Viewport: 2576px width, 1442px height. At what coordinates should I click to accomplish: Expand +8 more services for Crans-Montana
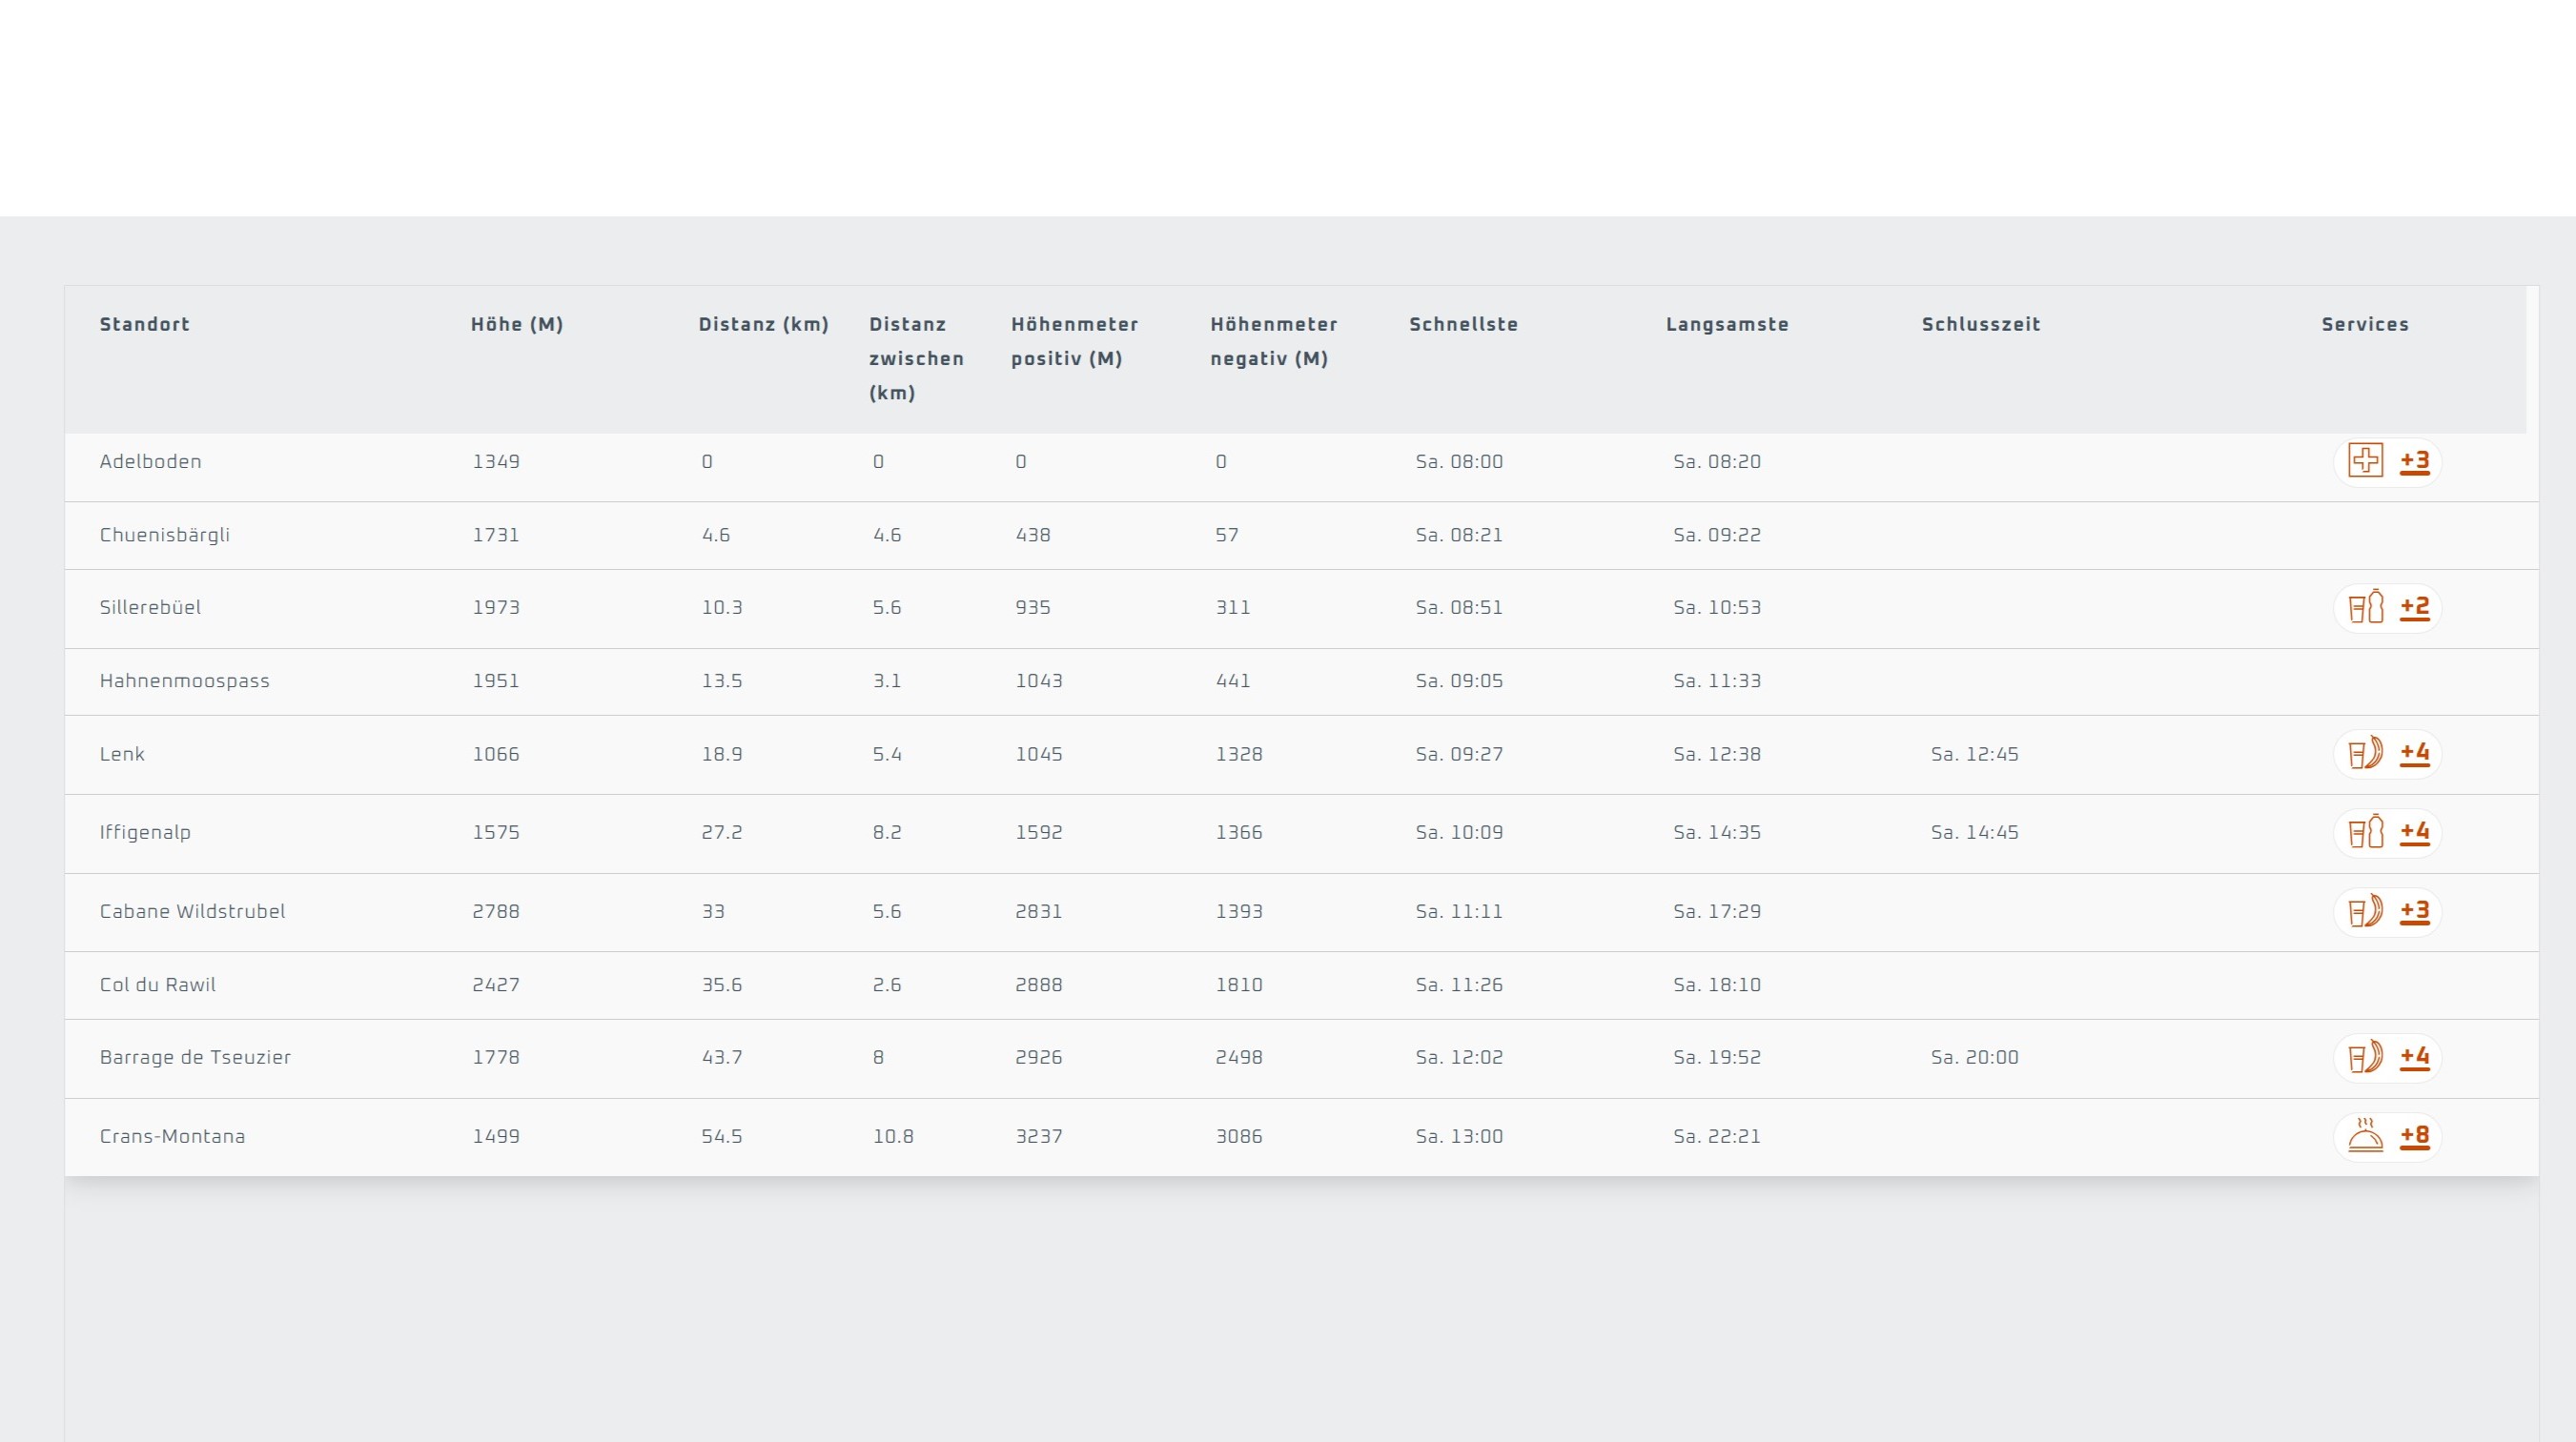coord(2414,1136)
